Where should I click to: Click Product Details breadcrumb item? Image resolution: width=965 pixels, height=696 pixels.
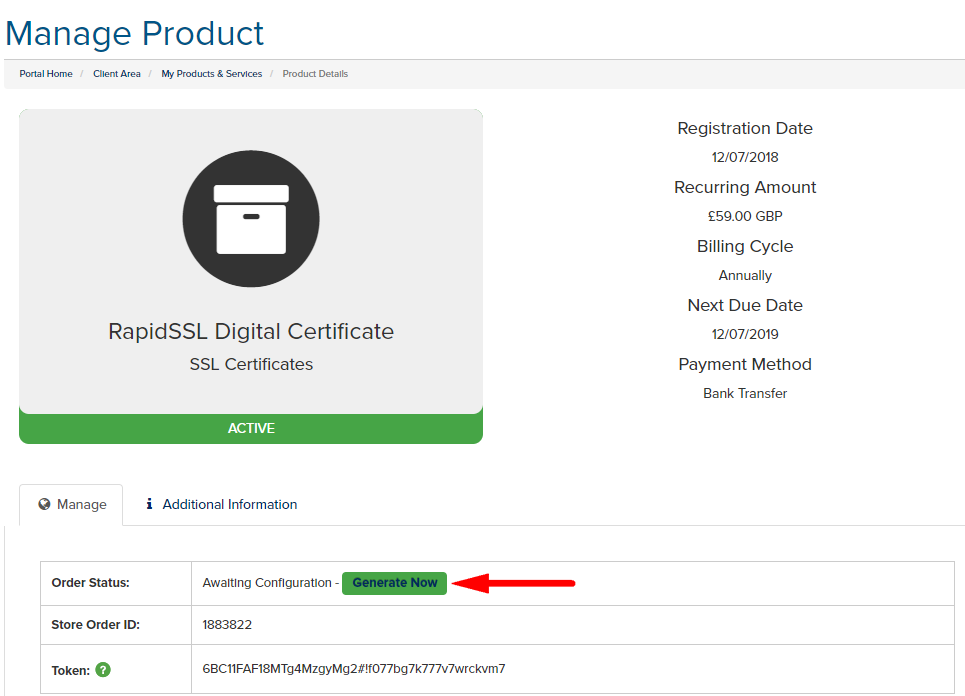[315, 74]
